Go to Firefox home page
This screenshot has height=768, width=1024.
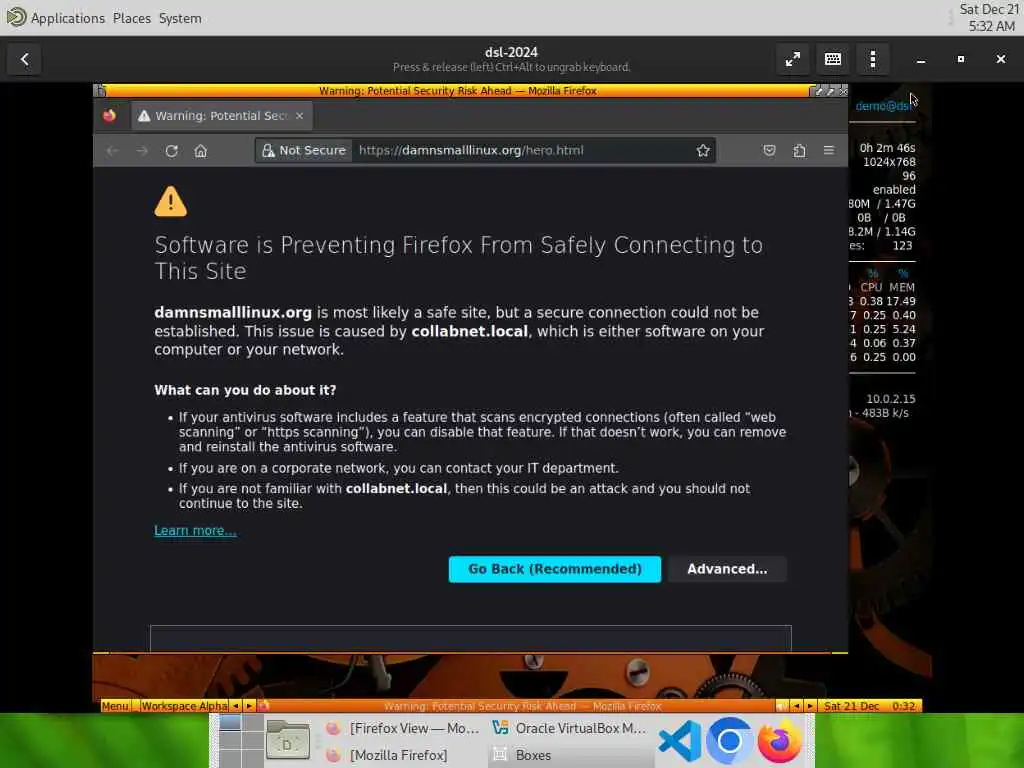[x=200, y=151]
